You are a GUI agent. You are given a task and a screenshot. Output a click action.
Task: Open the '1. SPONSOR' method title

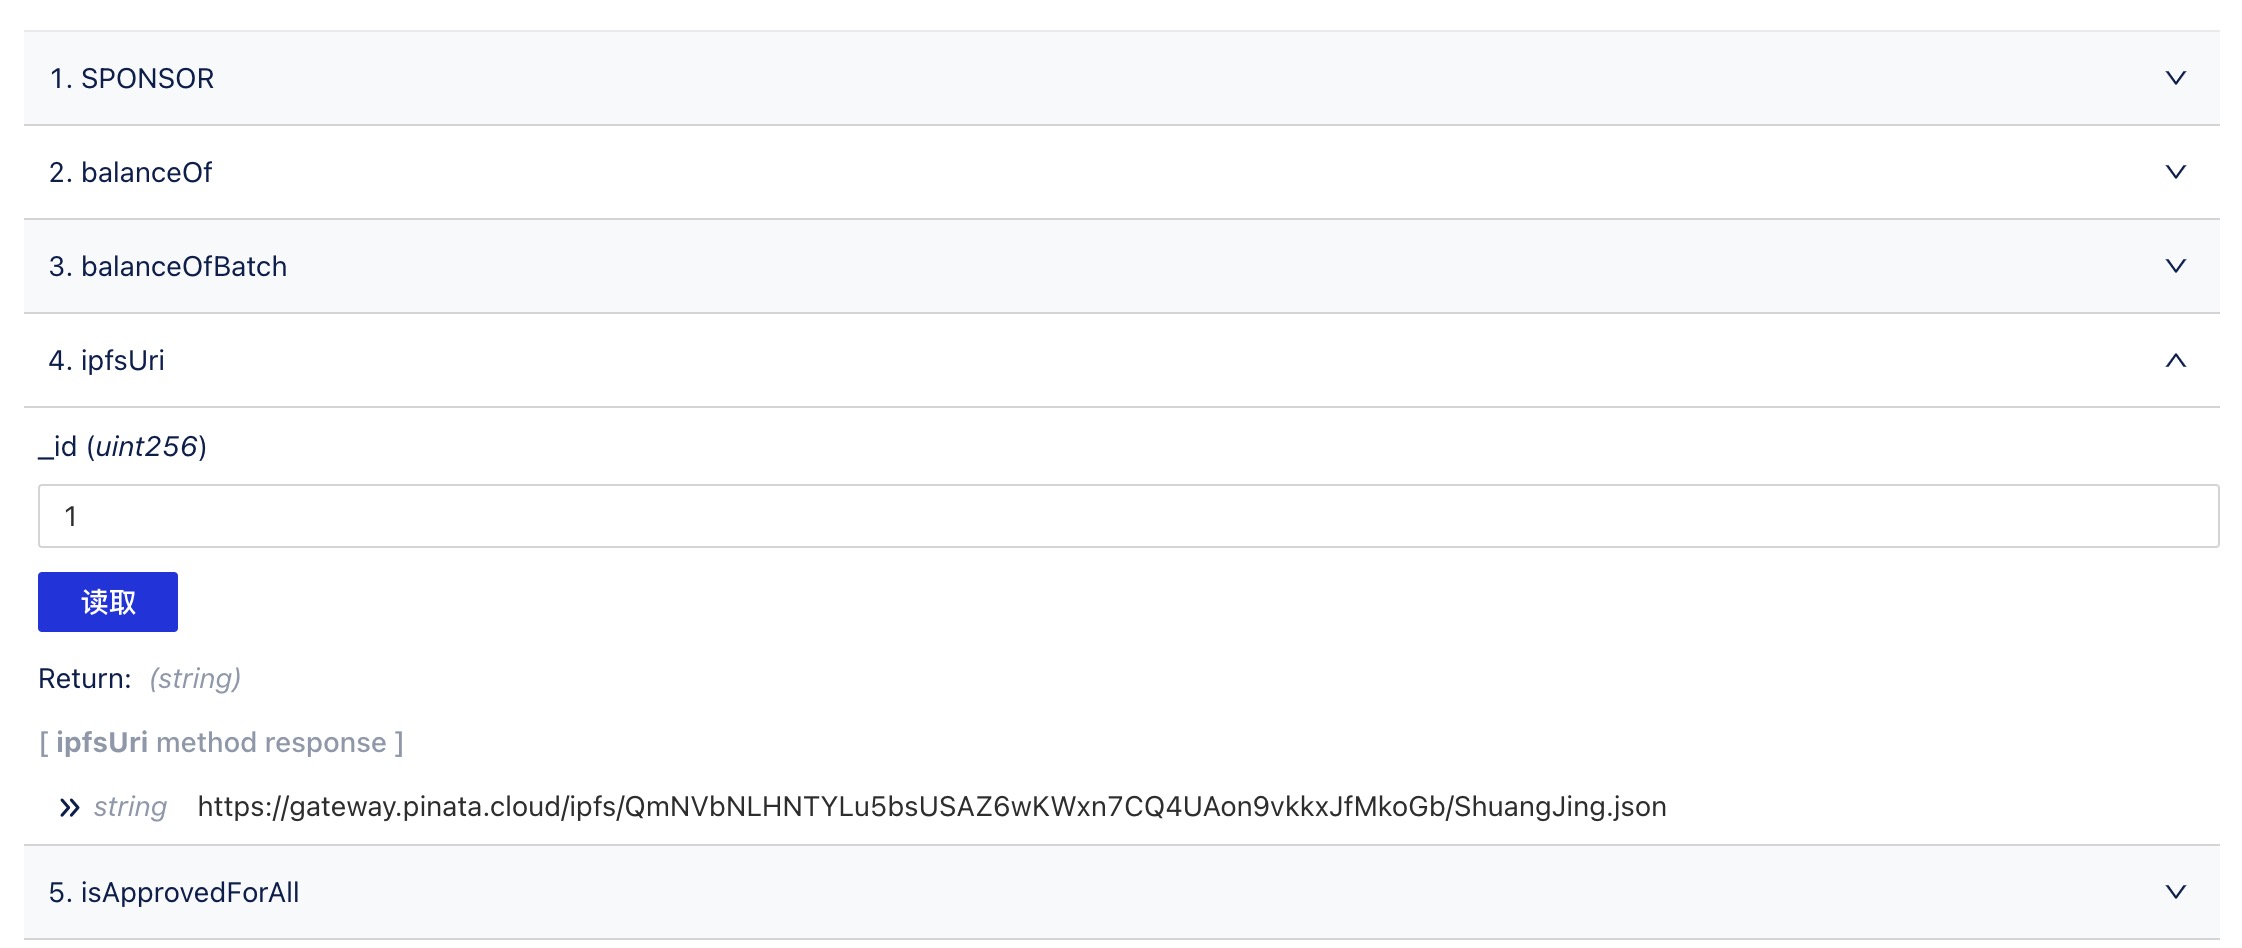(x=132, y=78)
